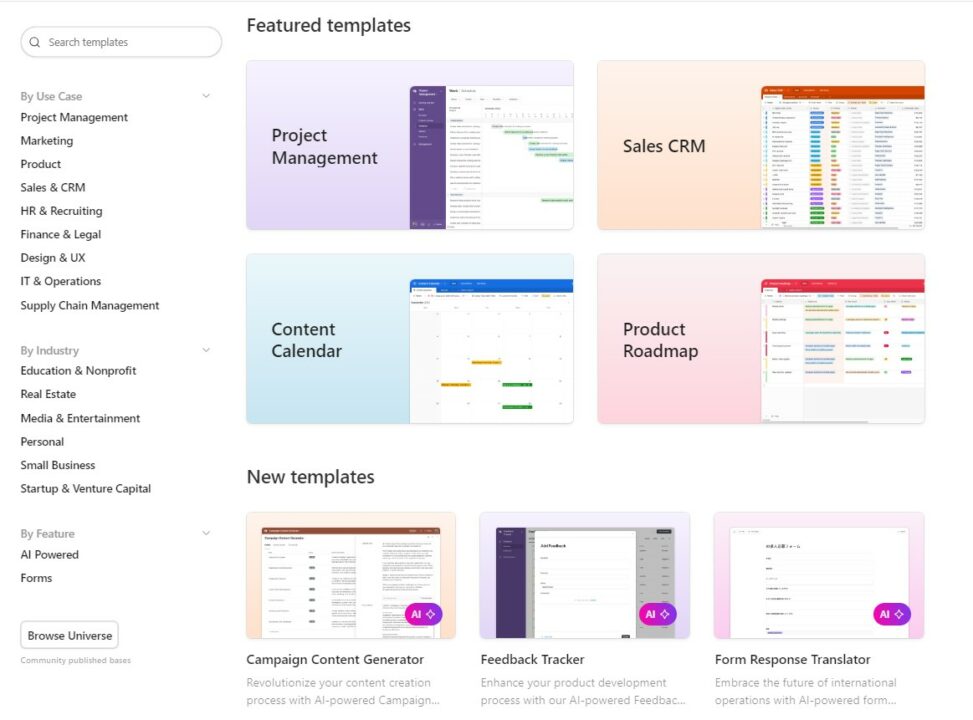The height and width of the screenshot is (720, 973).
Task: Open the Product Roadmap featured card
Action: click(x=761, y=339)
